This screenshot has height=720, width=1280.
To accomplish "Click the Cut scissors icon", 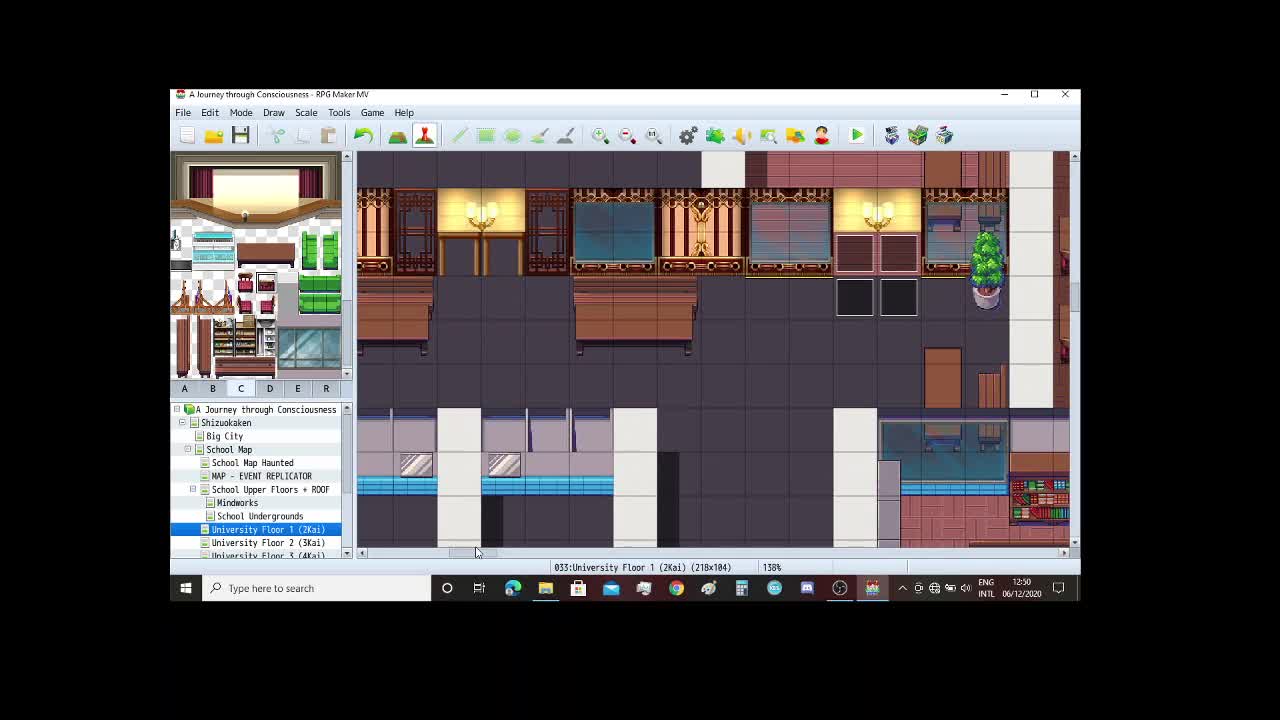I will click(277, 135).
